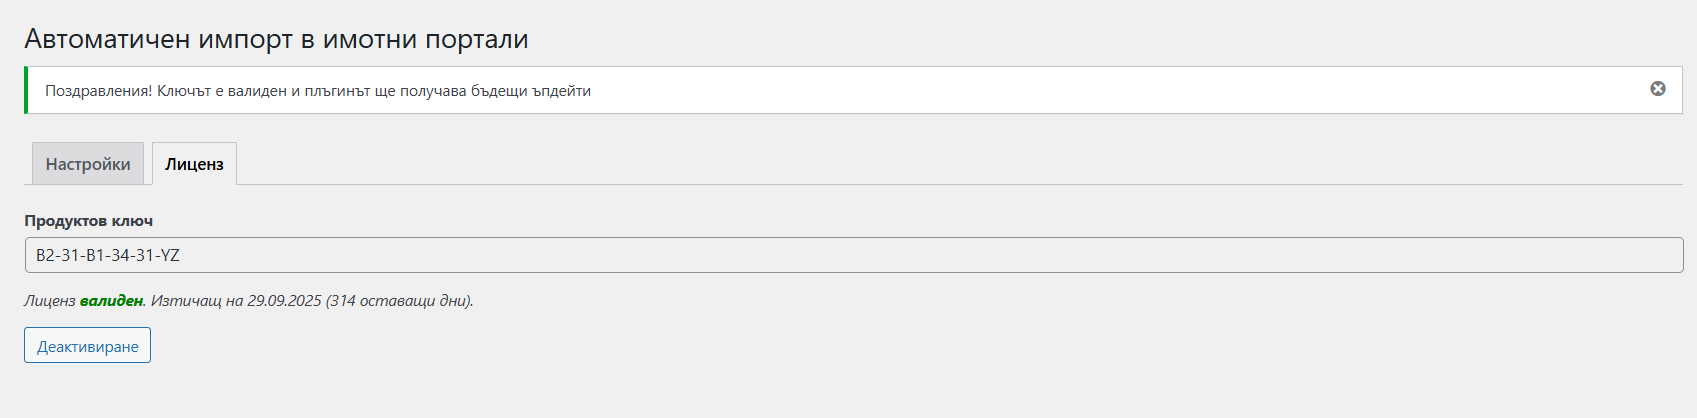Click the words Ключът е валиден in notice

tap(221, 91)
